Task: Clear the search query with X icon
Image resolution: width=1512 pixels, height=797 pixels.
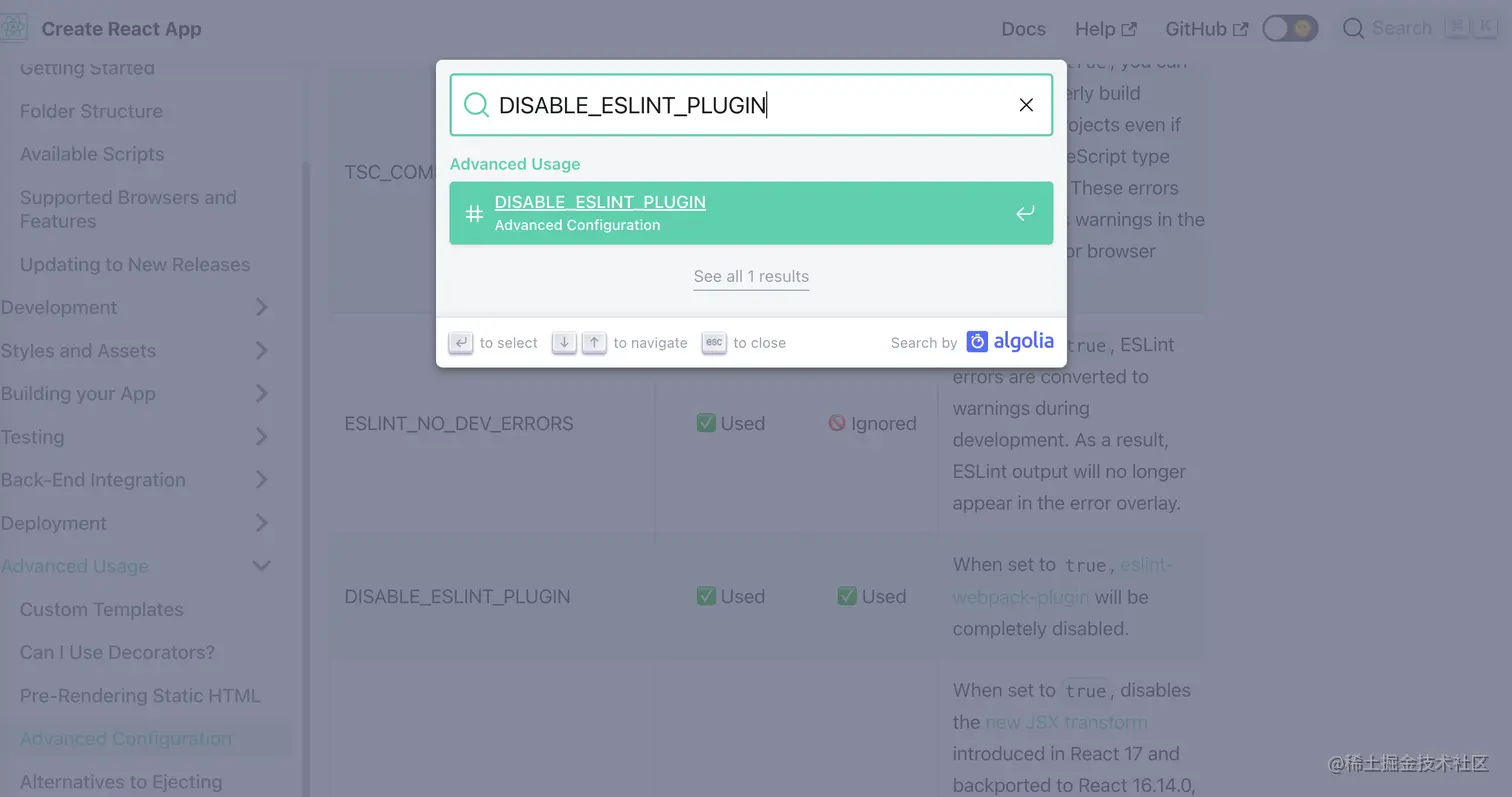Action: (1026, 105)
